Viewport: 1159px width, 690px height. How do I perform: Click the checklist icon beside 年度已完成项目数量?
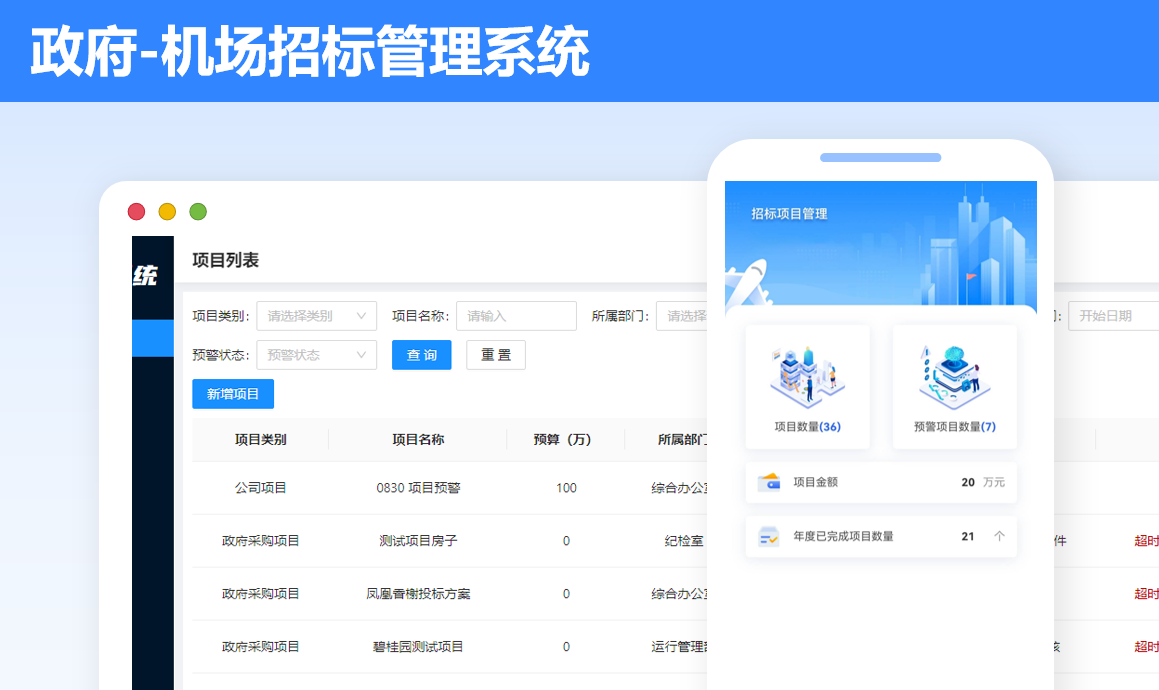(x=769, y=536)
